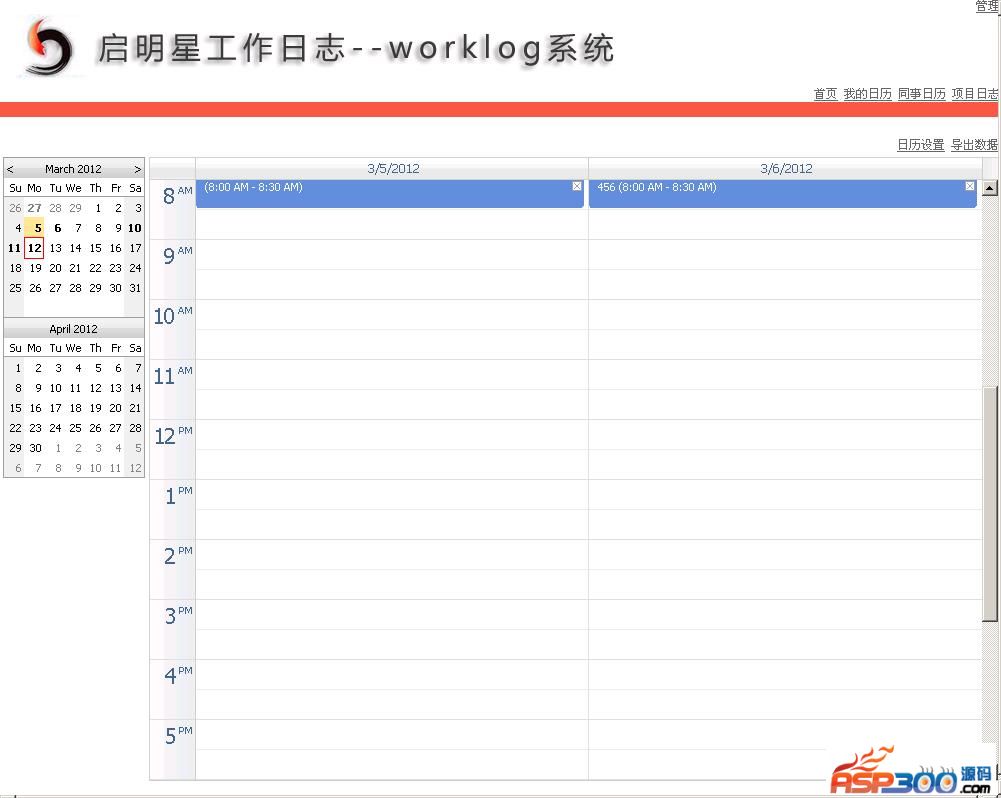Go to next month in mini calendar
Image resolution: width=1001 pixels, height=798 pixels.
click(x=137, y=169)
